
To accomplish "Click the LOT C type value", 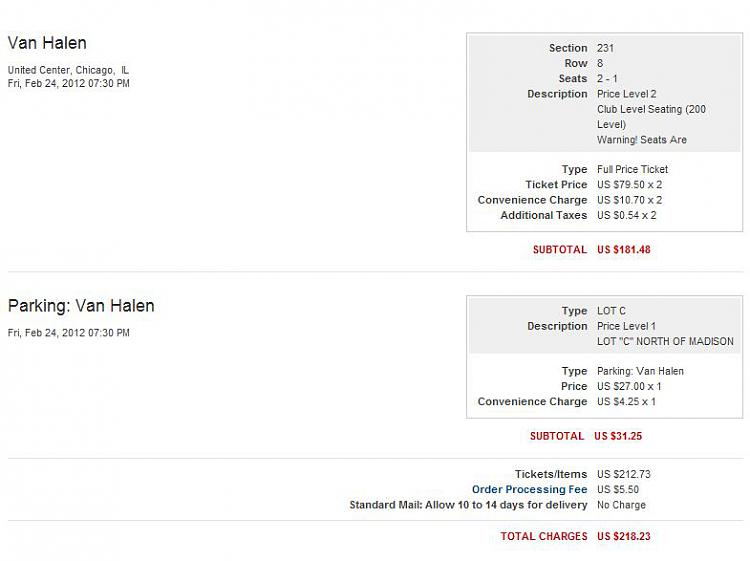I will point(611,311).
